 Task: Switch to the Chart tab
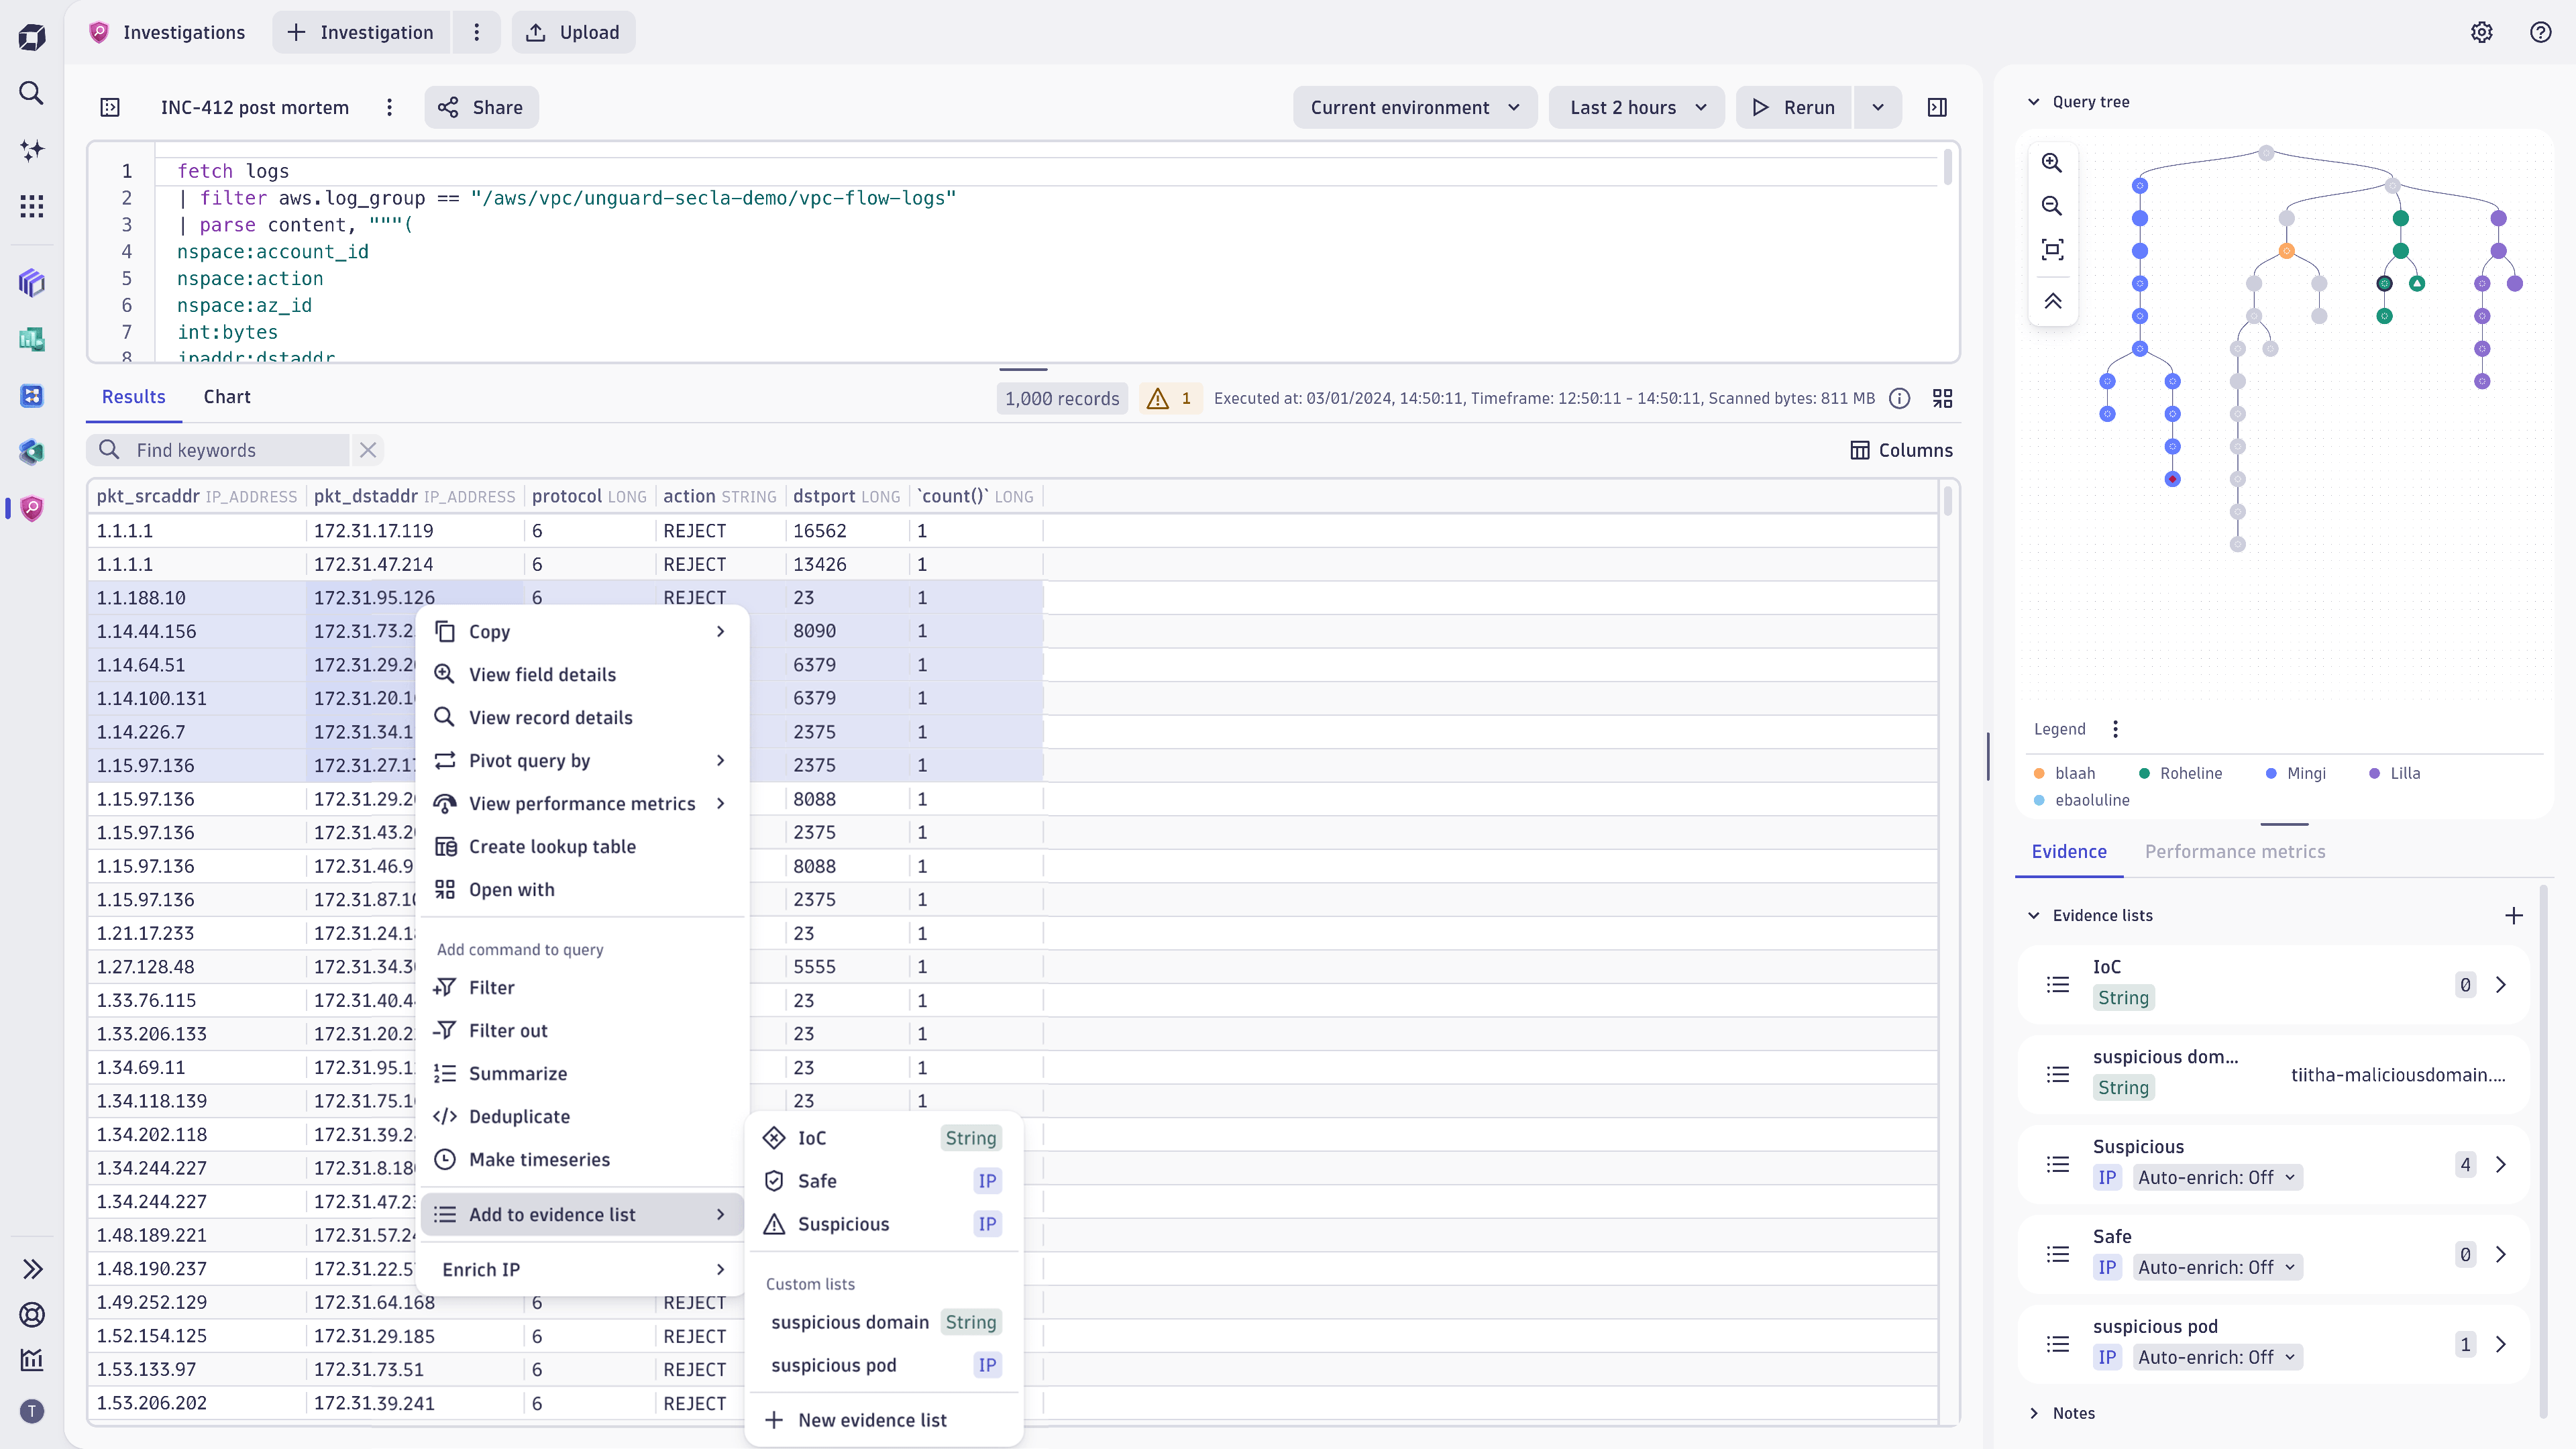[226, 397]
